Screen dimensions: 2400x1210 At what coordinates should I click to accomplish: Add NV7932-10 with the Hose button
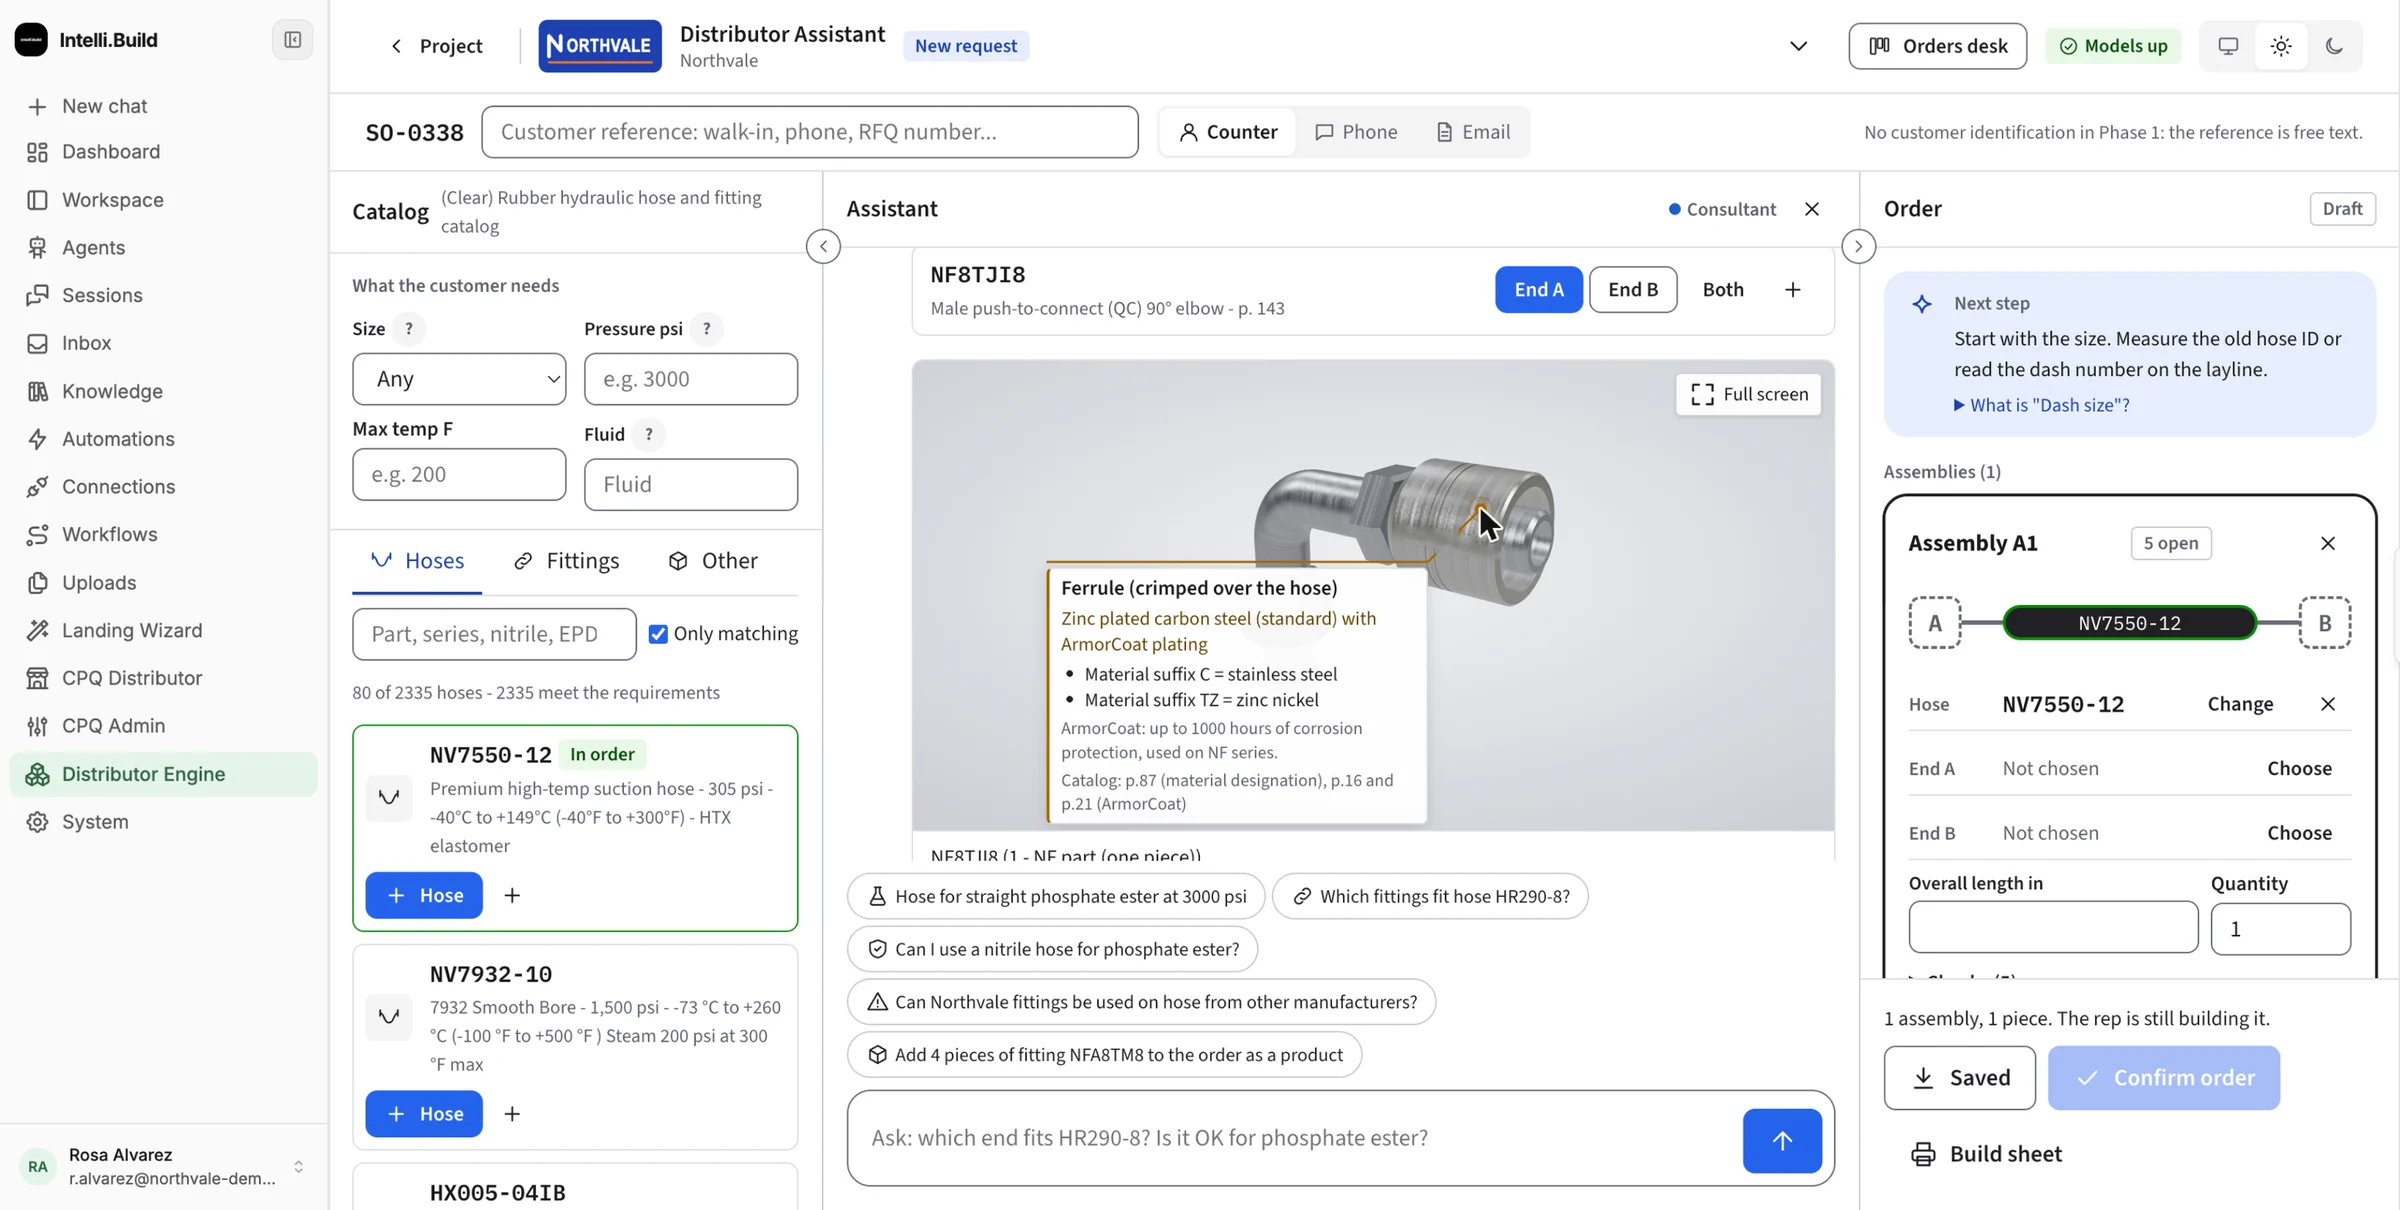coord(424,1114)
